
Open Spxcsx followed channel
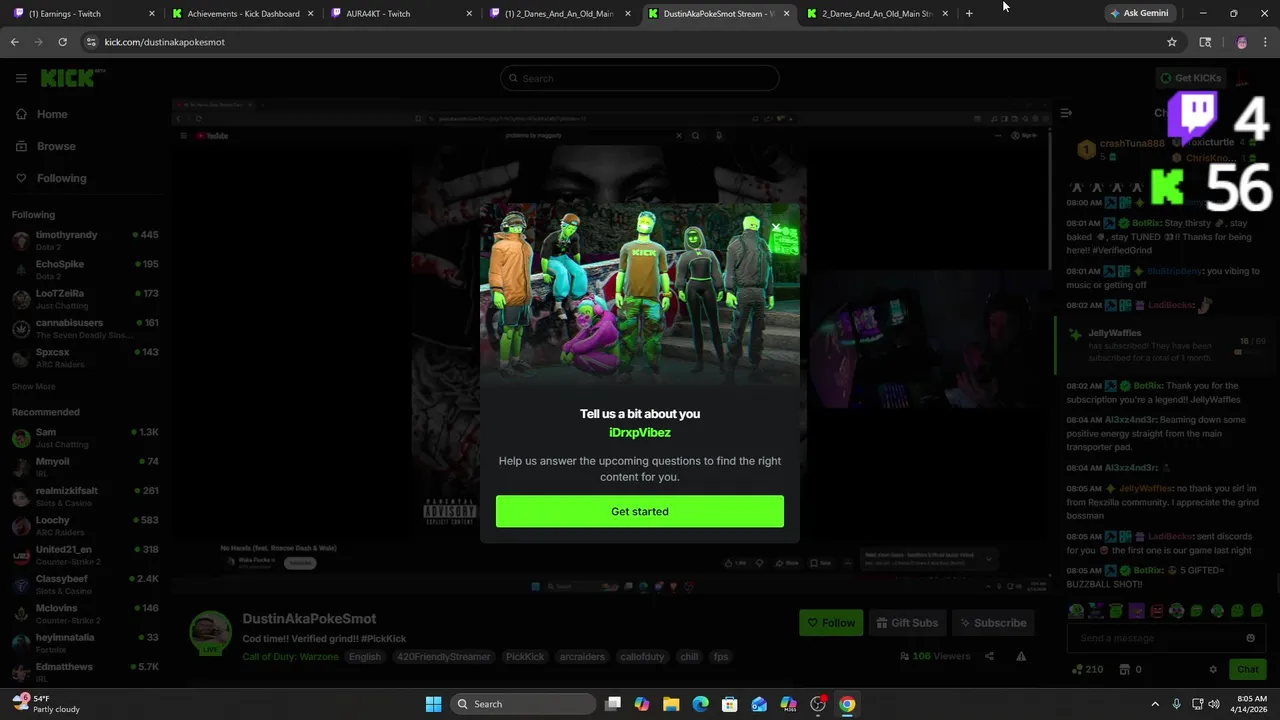tap(85, 358)
